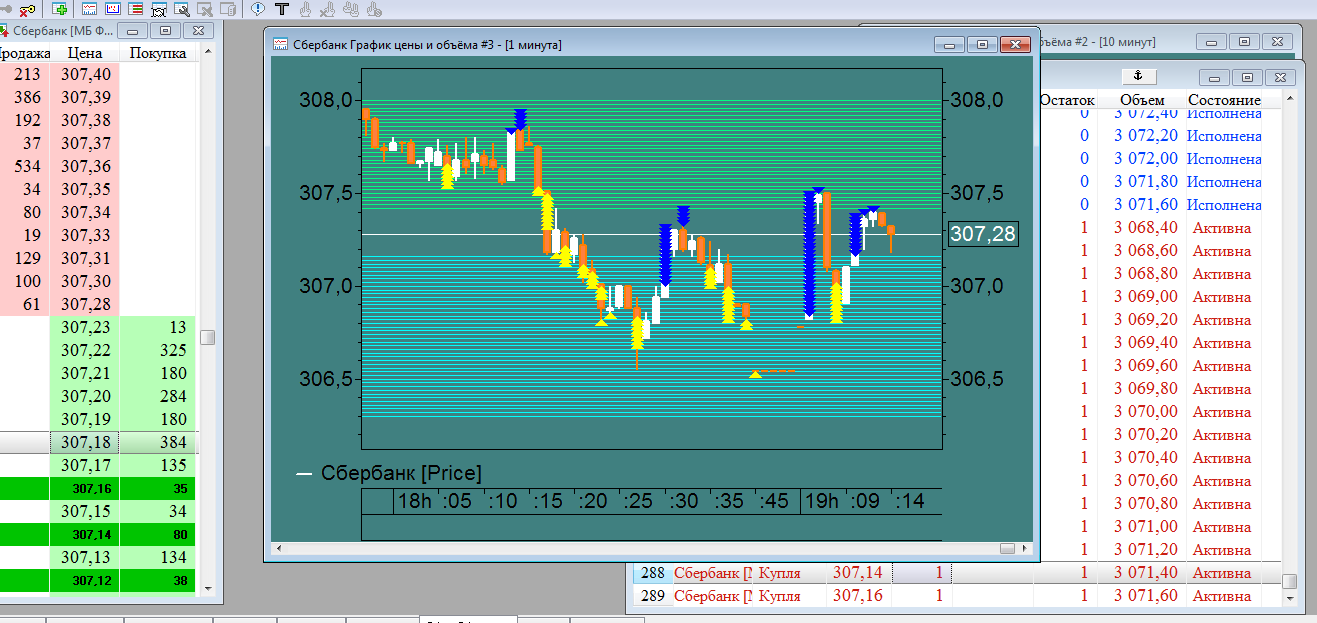Click the last greyed hand icon in toolbar

(374, 9)
